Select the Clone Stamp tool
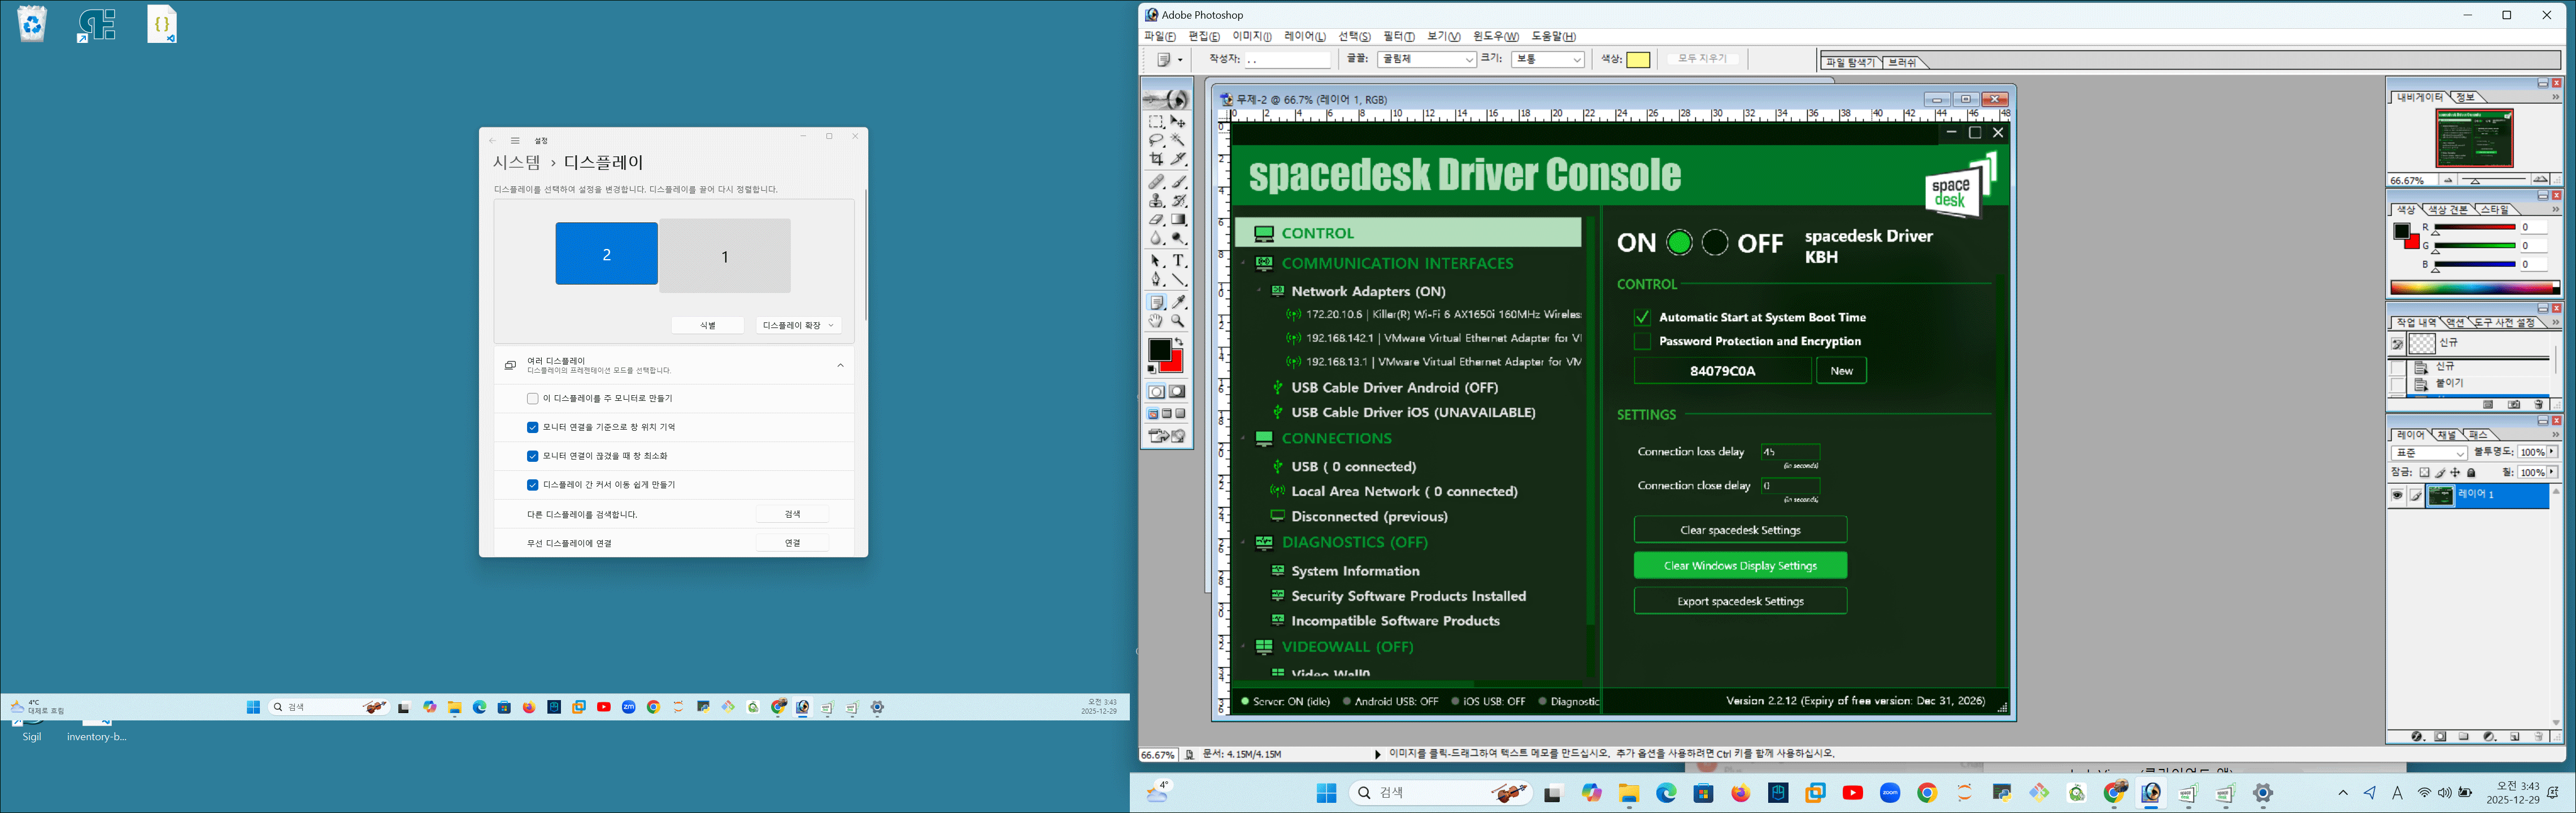Viewport: 2576px width, 813px height. [x=1156, y=200]
